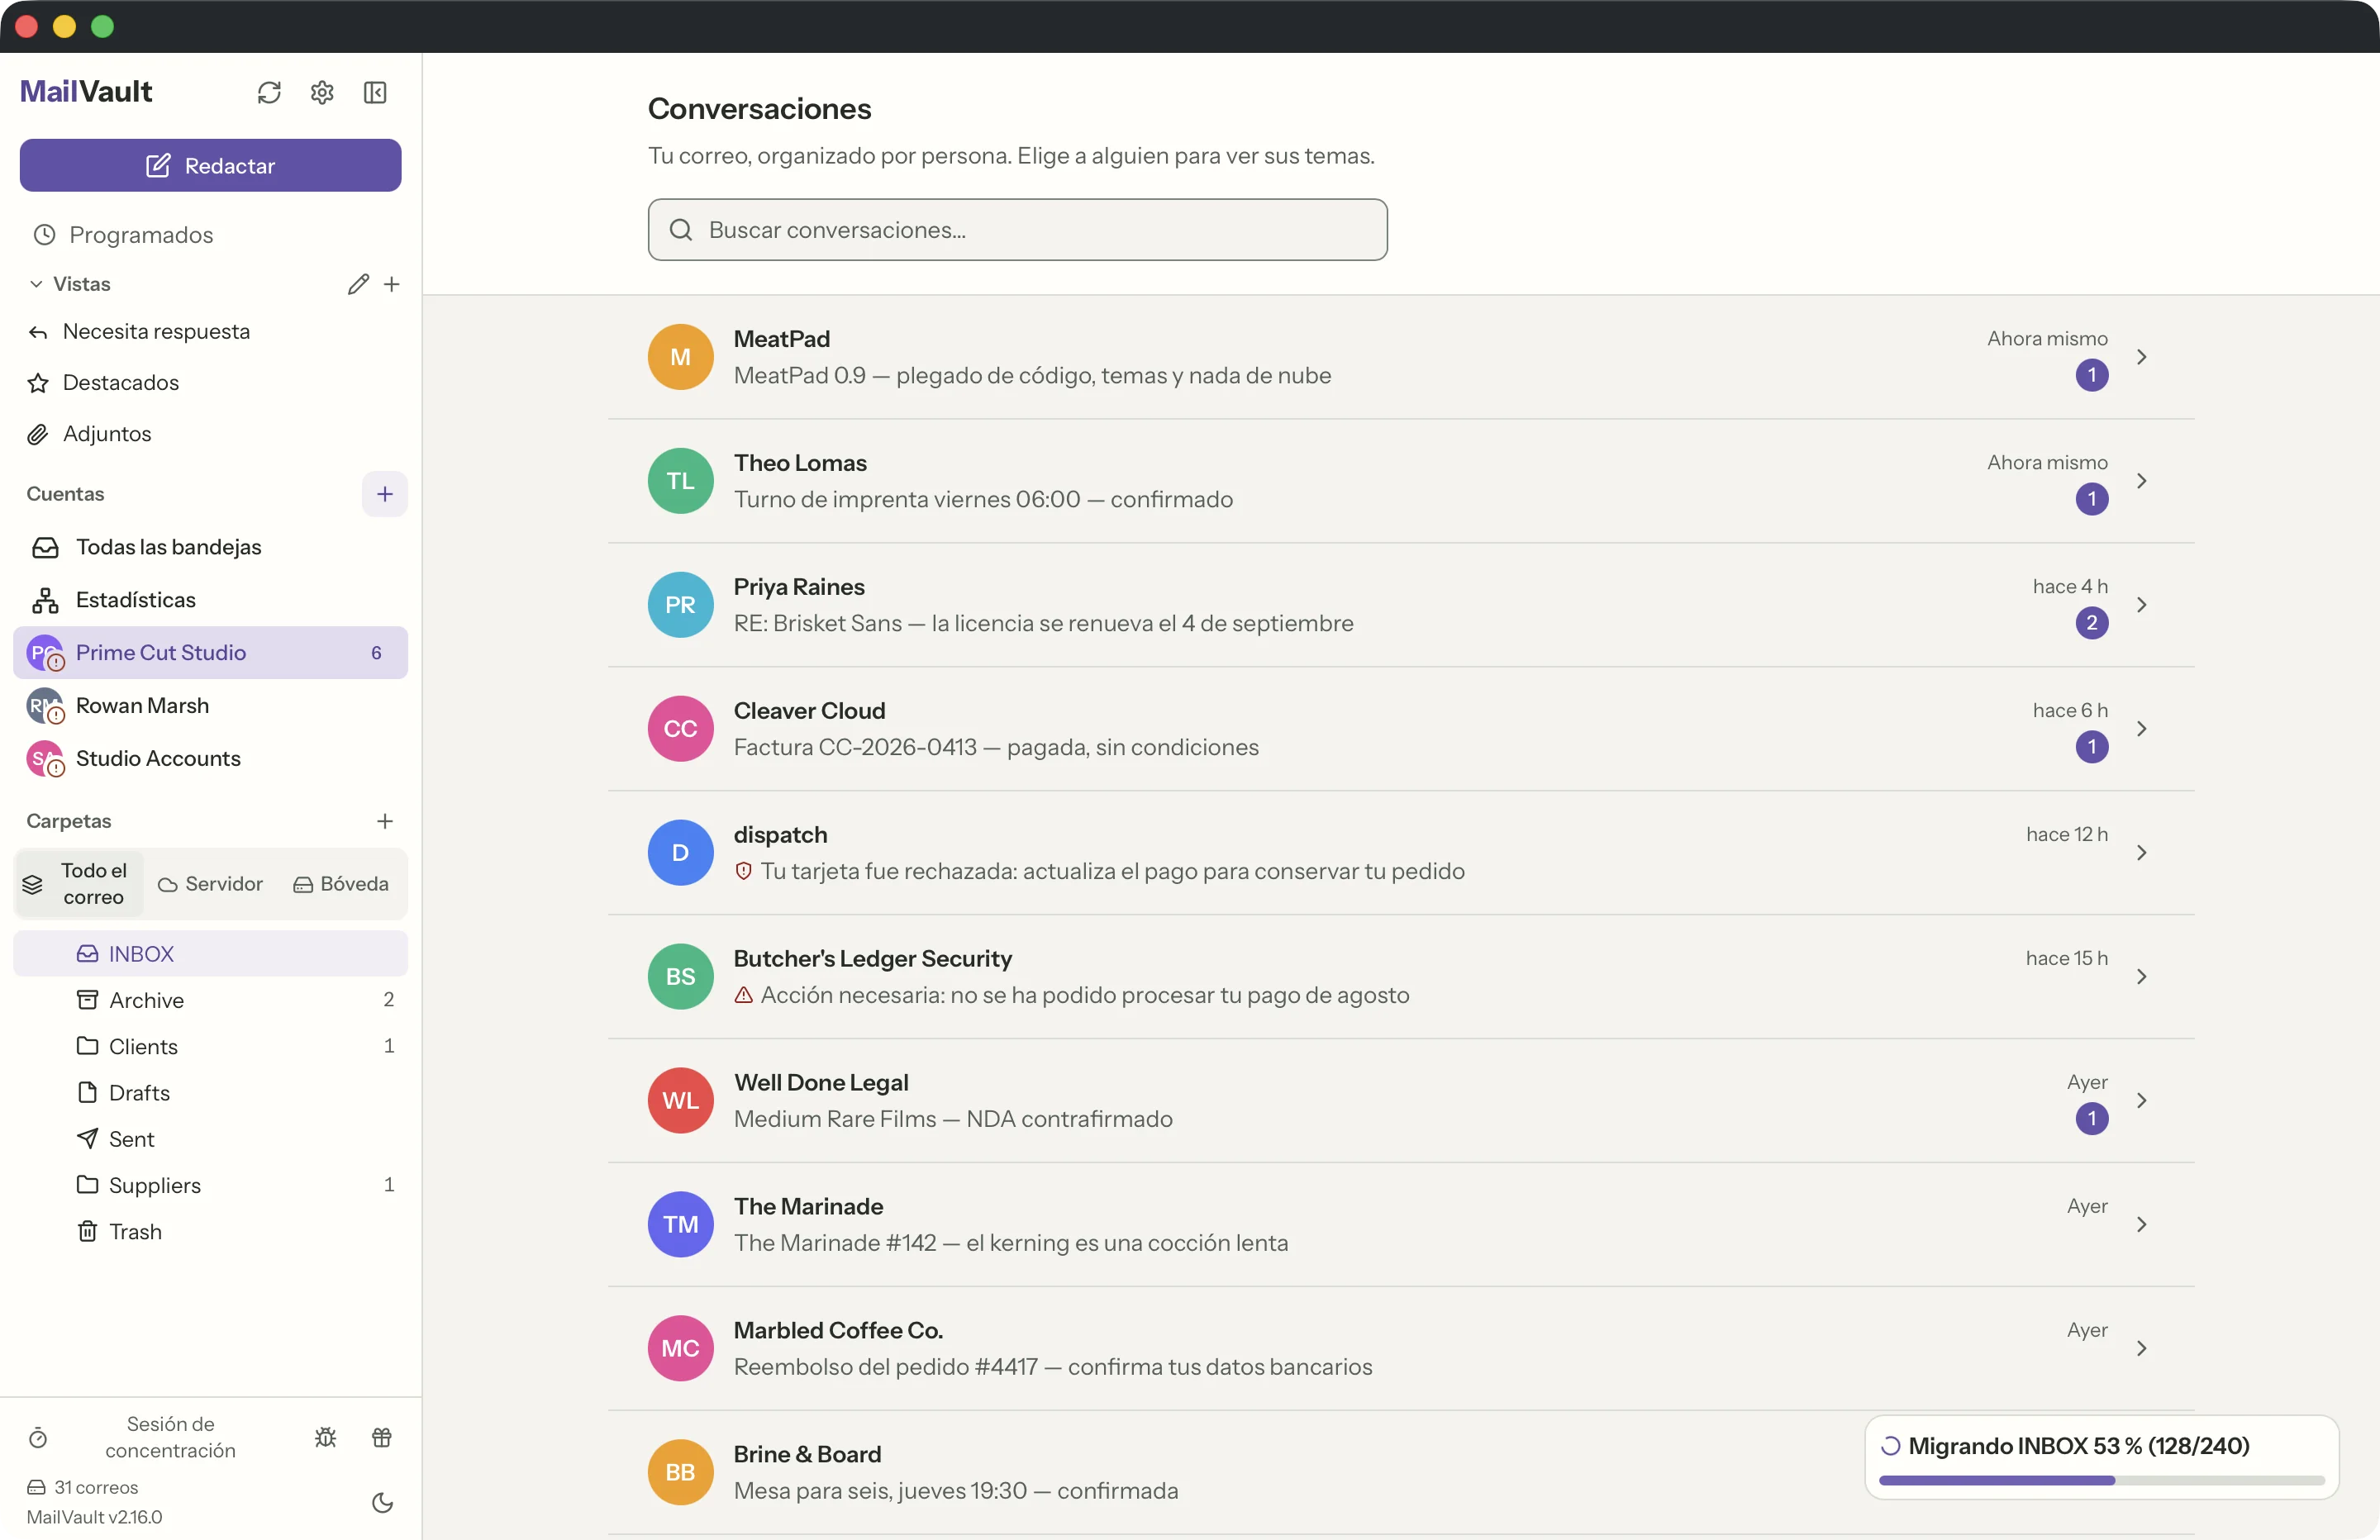
Task: Switch to Servidor tab
Action: (x=210, y=884)
